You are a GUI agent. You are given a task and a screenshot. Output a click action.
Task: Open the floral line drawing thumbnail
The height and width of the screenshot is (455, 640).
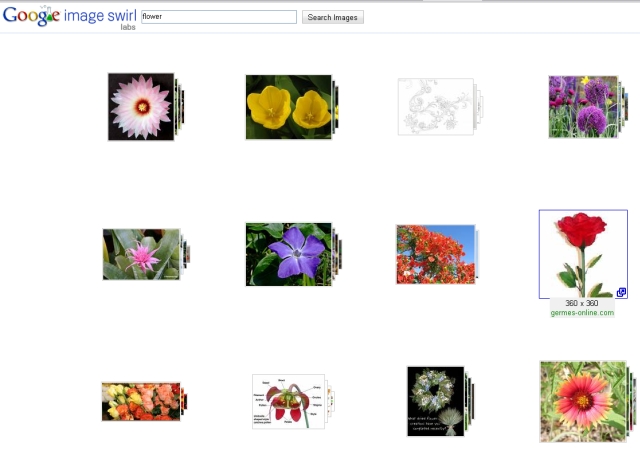click(435, 106)
